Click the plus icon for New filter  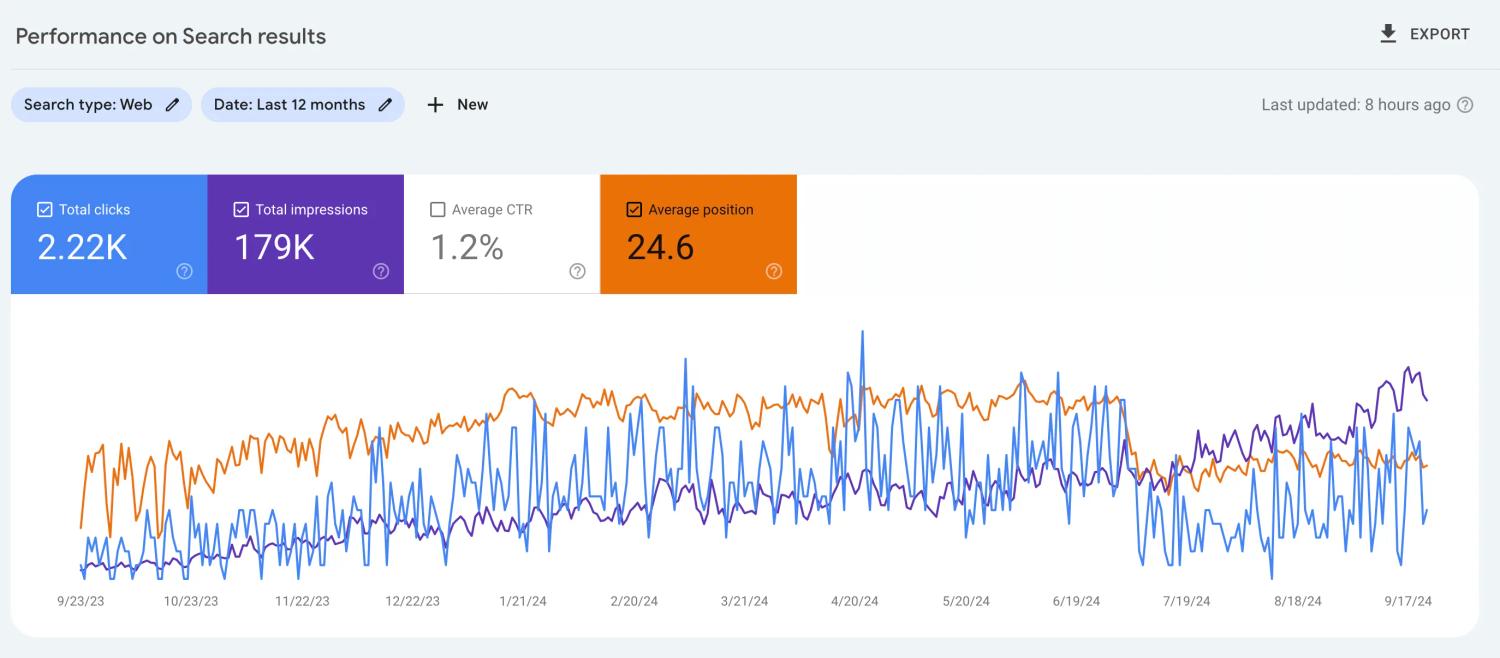(435, 104)
